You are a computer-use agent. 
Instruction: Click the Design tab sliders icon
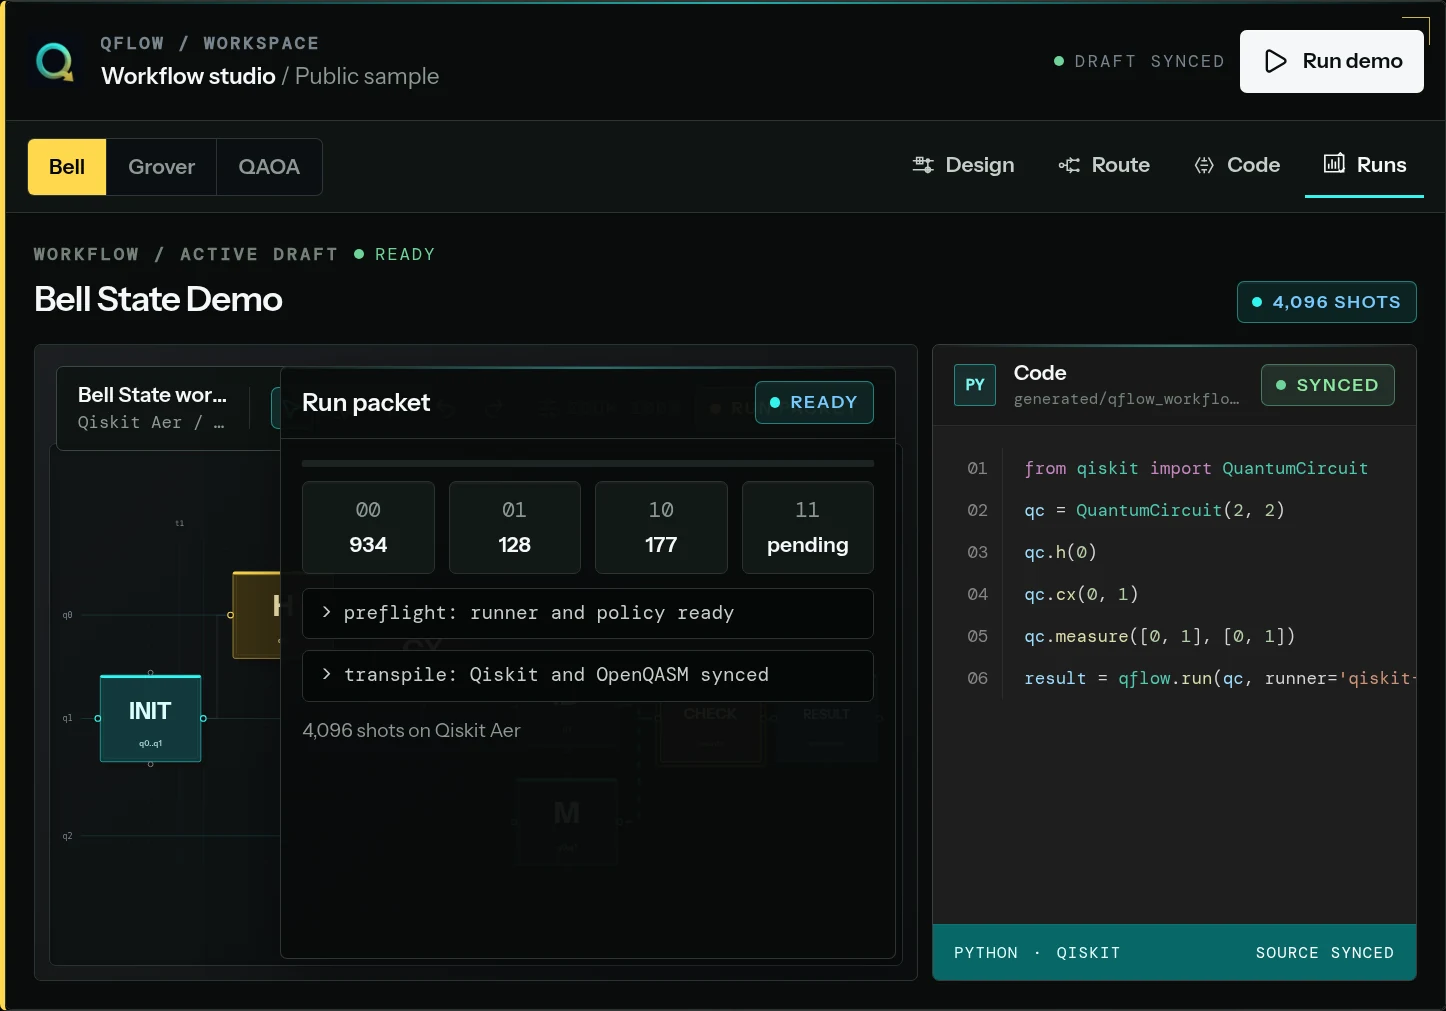(x=923, y=165)
